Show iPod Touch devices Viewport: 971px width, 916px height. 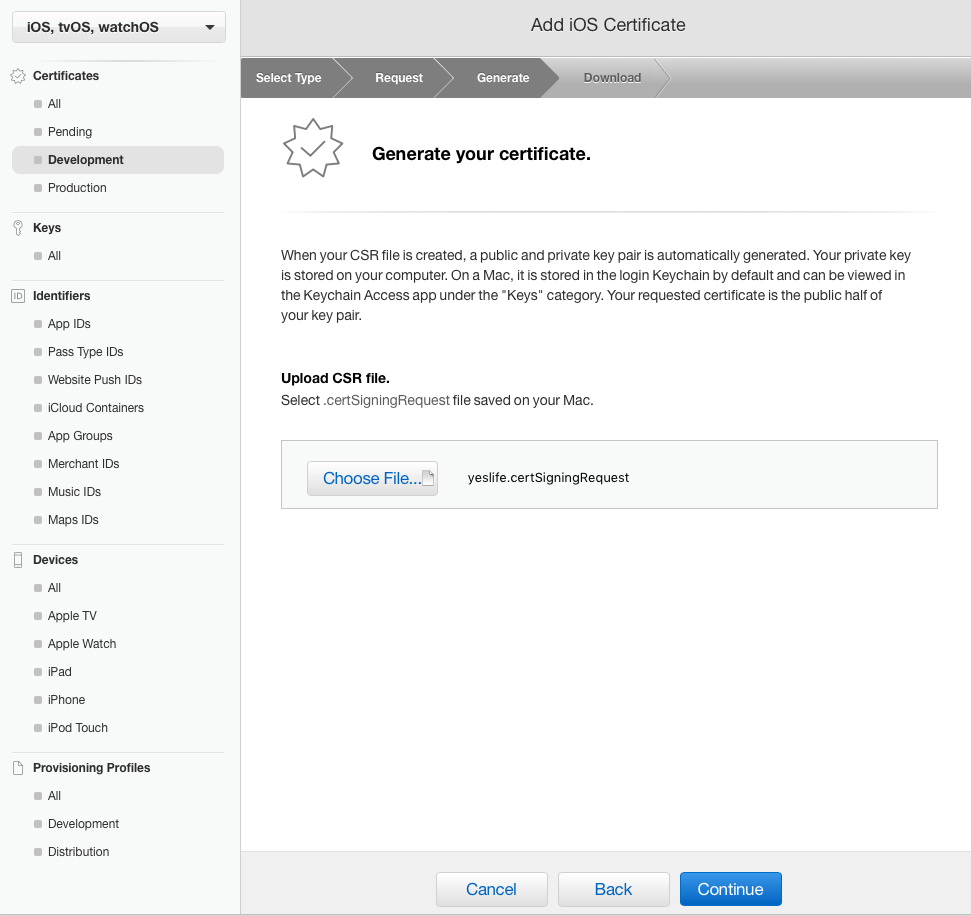pos(77,728)
